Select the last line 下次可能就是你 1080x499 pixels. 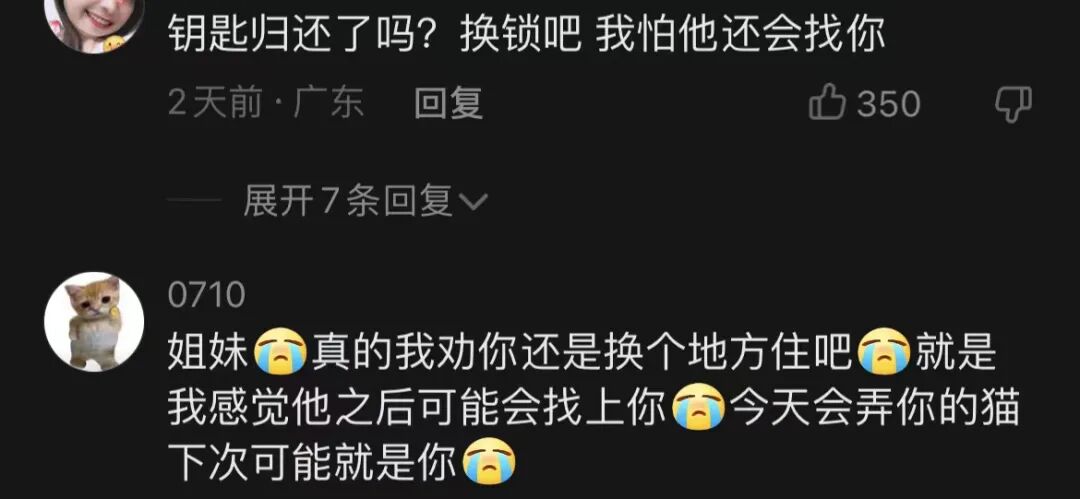point(313,462)
